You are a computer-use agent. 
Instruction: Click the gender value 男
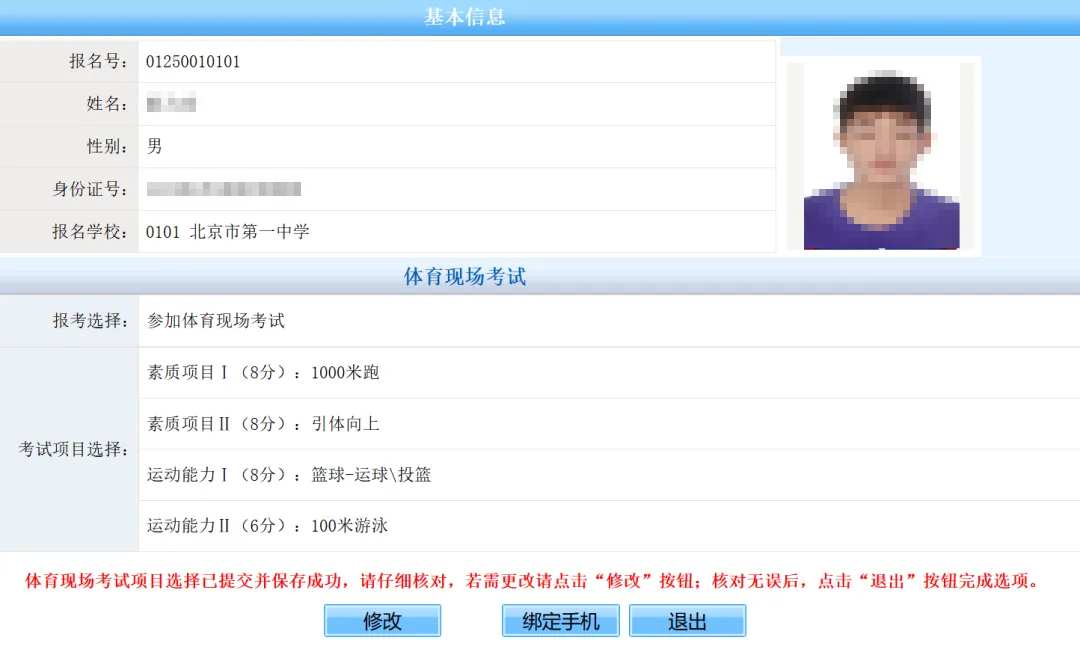tap(155, 147)
